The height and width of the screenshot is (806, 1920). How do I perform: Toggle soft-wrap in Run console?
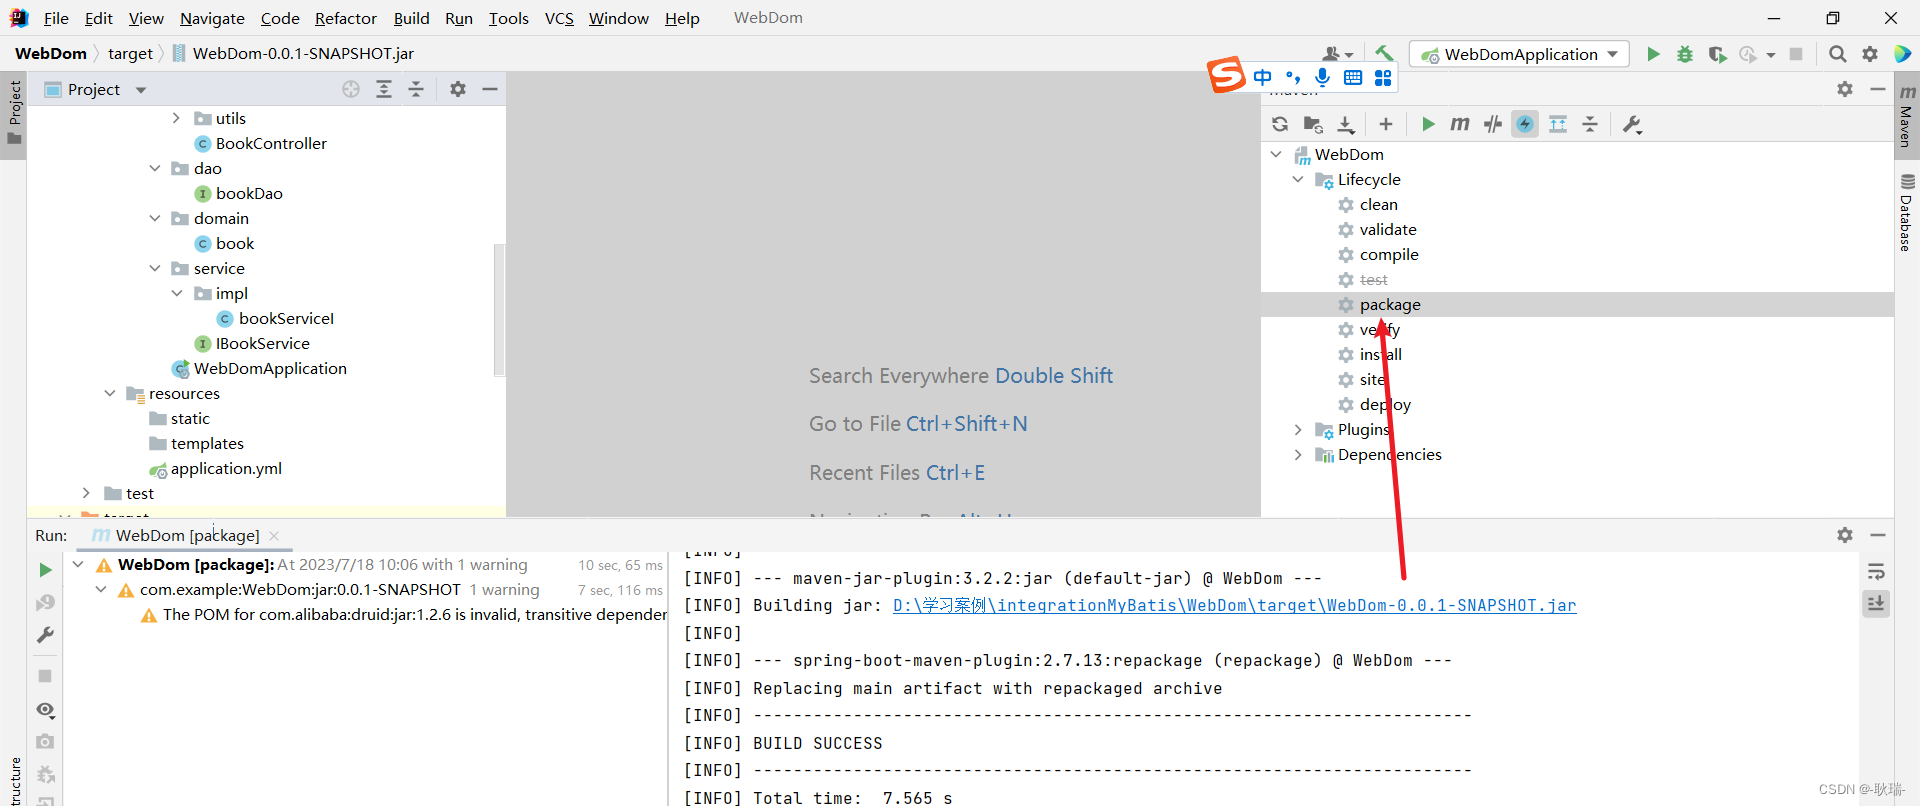(x=1876, y=572)
